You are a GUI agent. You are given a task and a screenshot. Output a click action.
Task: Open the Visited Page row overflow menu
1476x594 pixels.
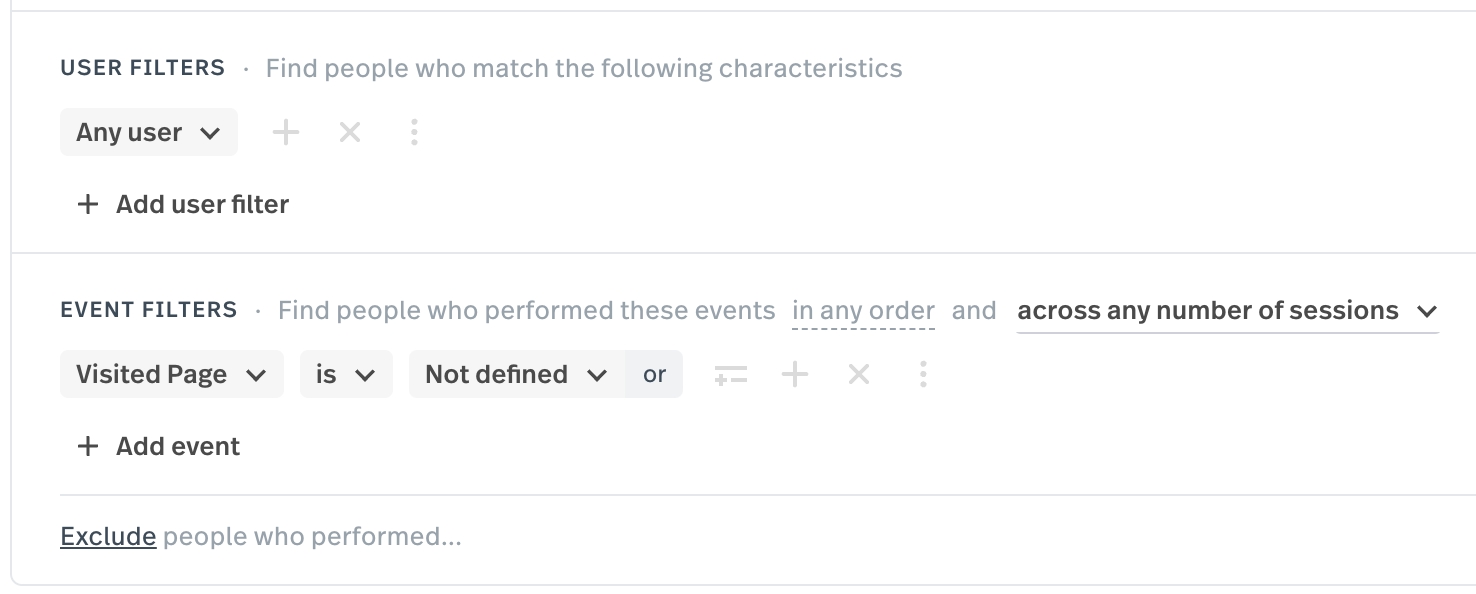pos(923,375)
